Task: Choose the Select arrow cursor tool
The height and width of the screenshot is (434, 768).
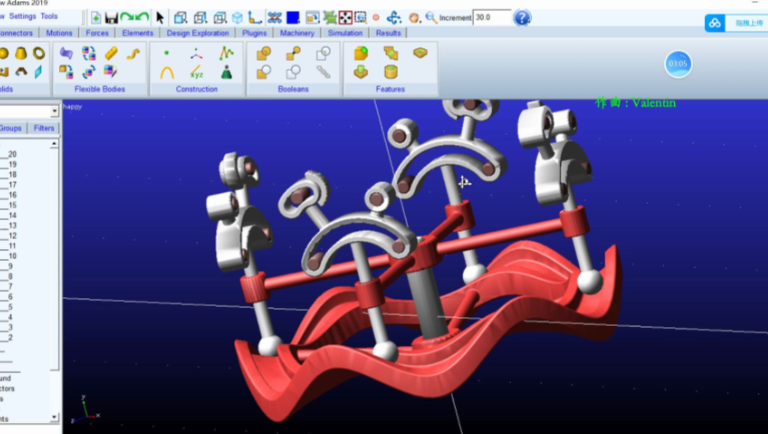Action: click(160, 17)
